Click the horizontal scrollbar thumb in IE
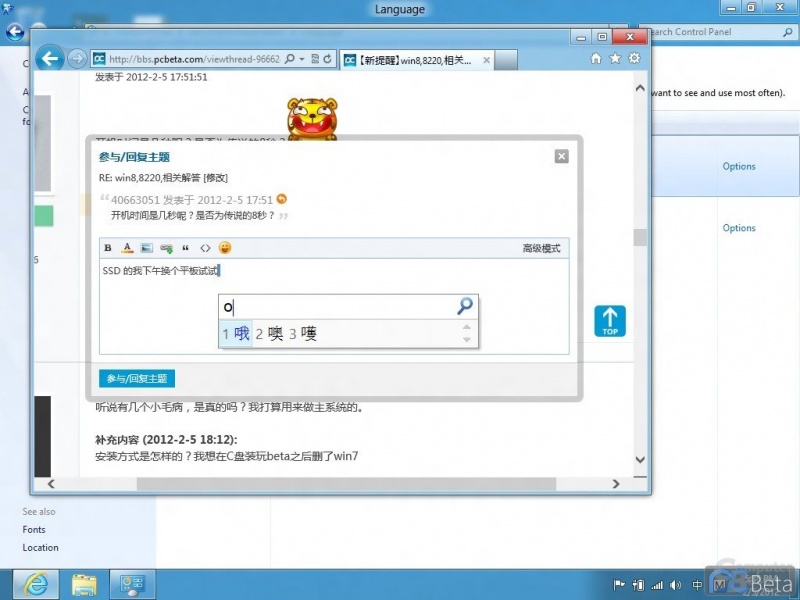The image size is (800, 600). 346,484
